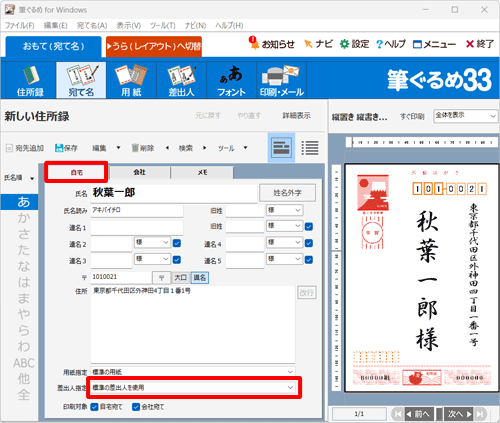Open the 全体を表示 zoom dropdown

tap(465, 116)
